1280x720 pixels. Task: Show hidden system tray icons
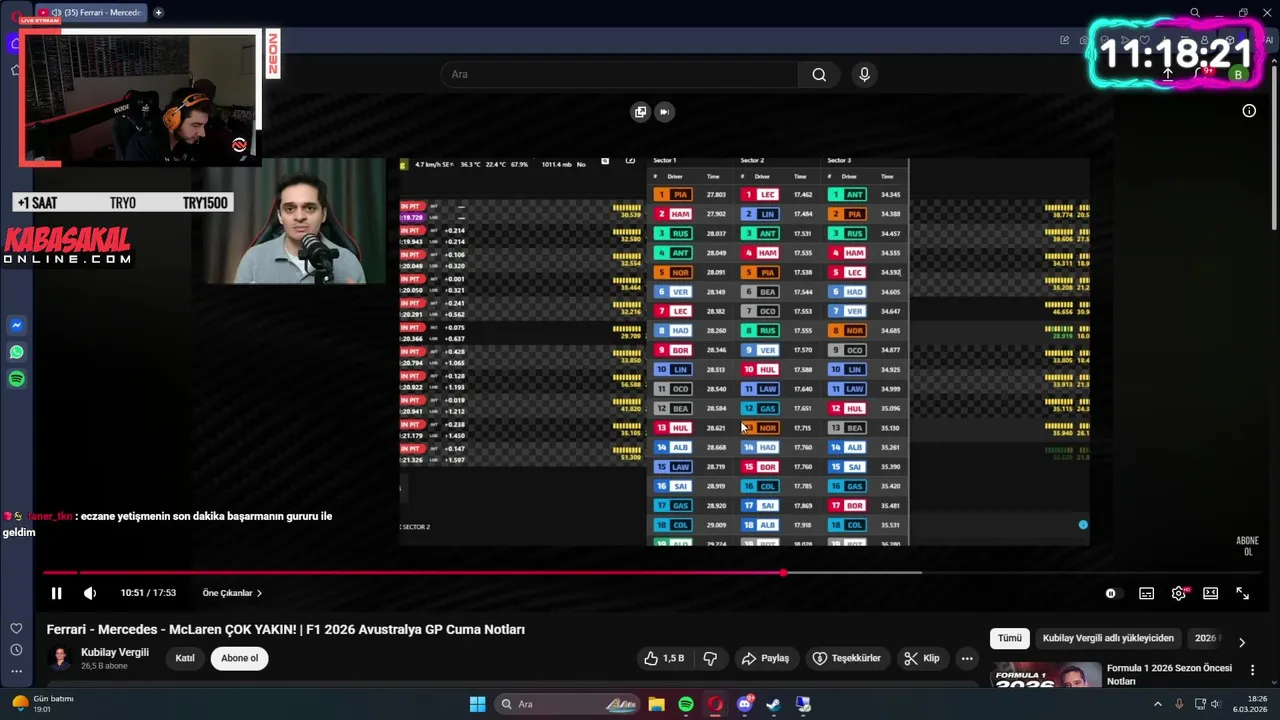1158,704
